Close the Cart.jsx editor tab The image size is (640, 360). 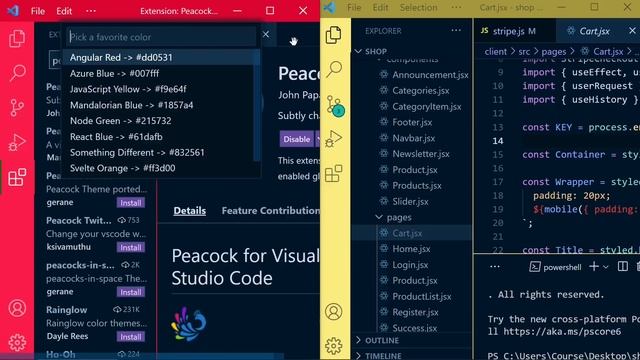[632, 31]
